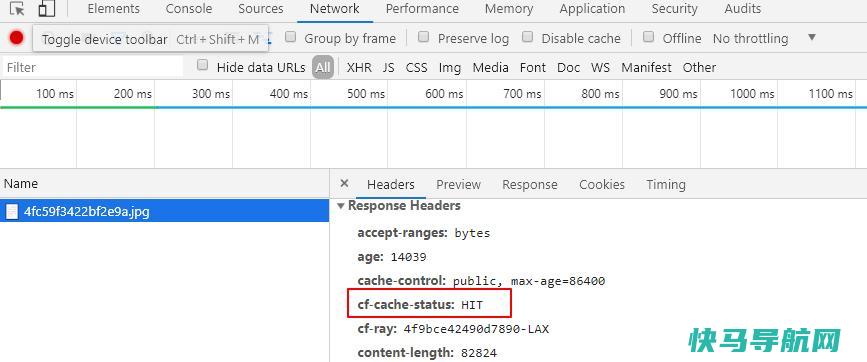
Task: Switch to the Timing tab
Action: click(666, 185)
